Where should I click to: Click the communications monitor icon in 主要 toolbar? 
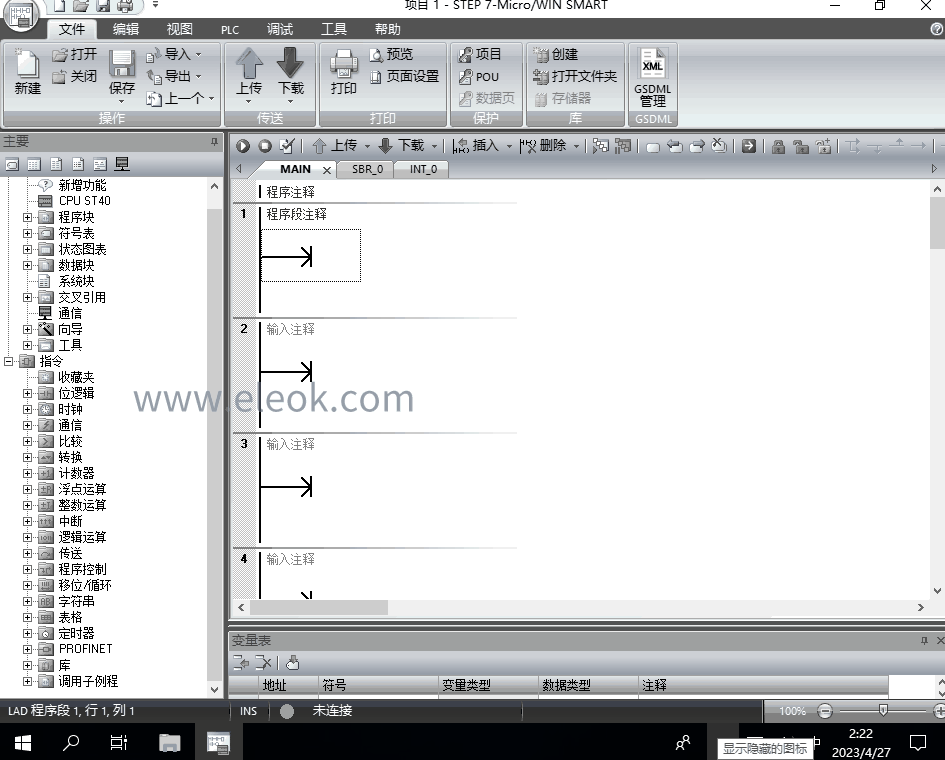pyautogui.click(x=122, y=164)
